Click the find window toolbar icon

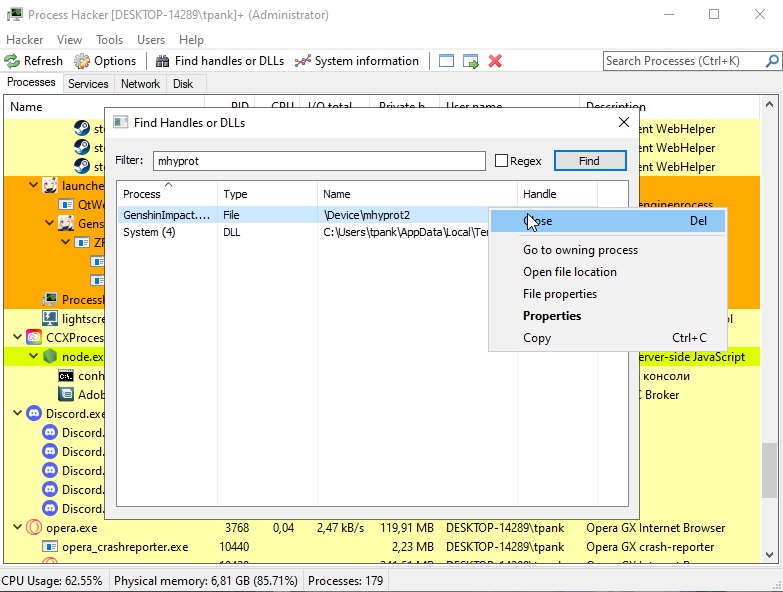tap(446, 61)
